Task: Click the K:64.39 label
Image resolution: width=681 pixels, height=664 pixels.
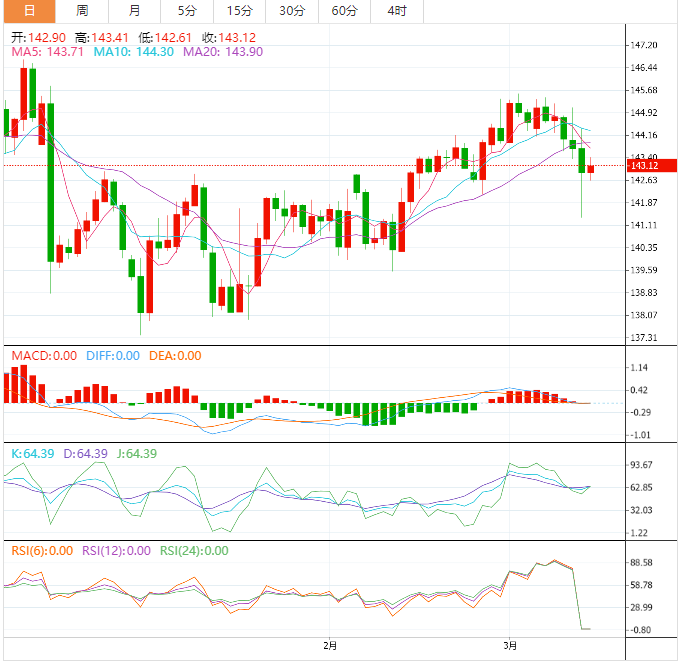Action: [x=33, y=454]
